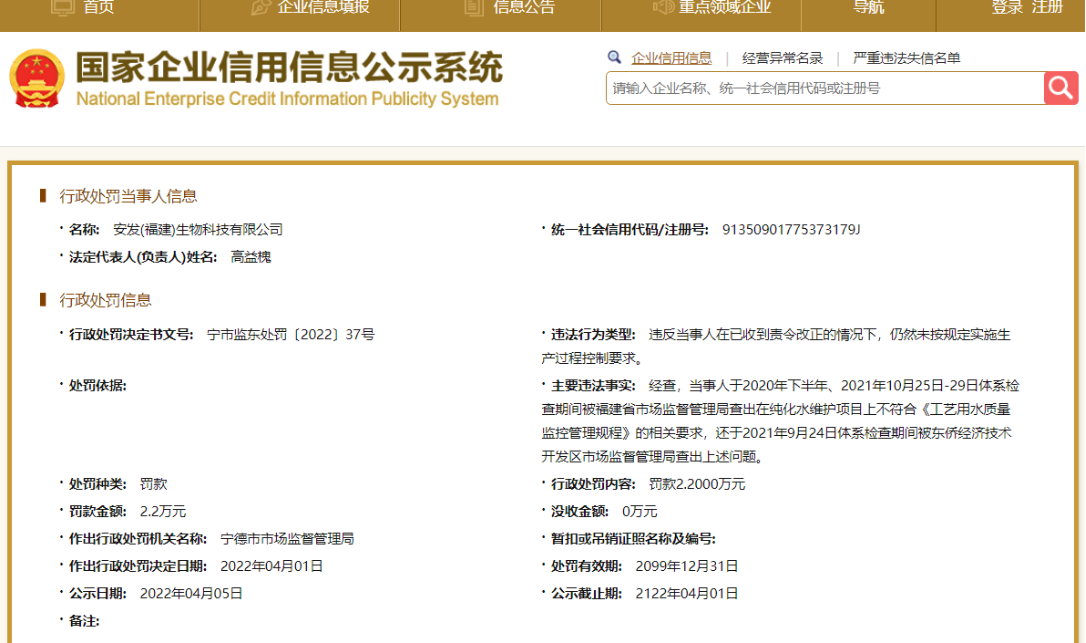Click the national emblem logo

coord(37,78)
